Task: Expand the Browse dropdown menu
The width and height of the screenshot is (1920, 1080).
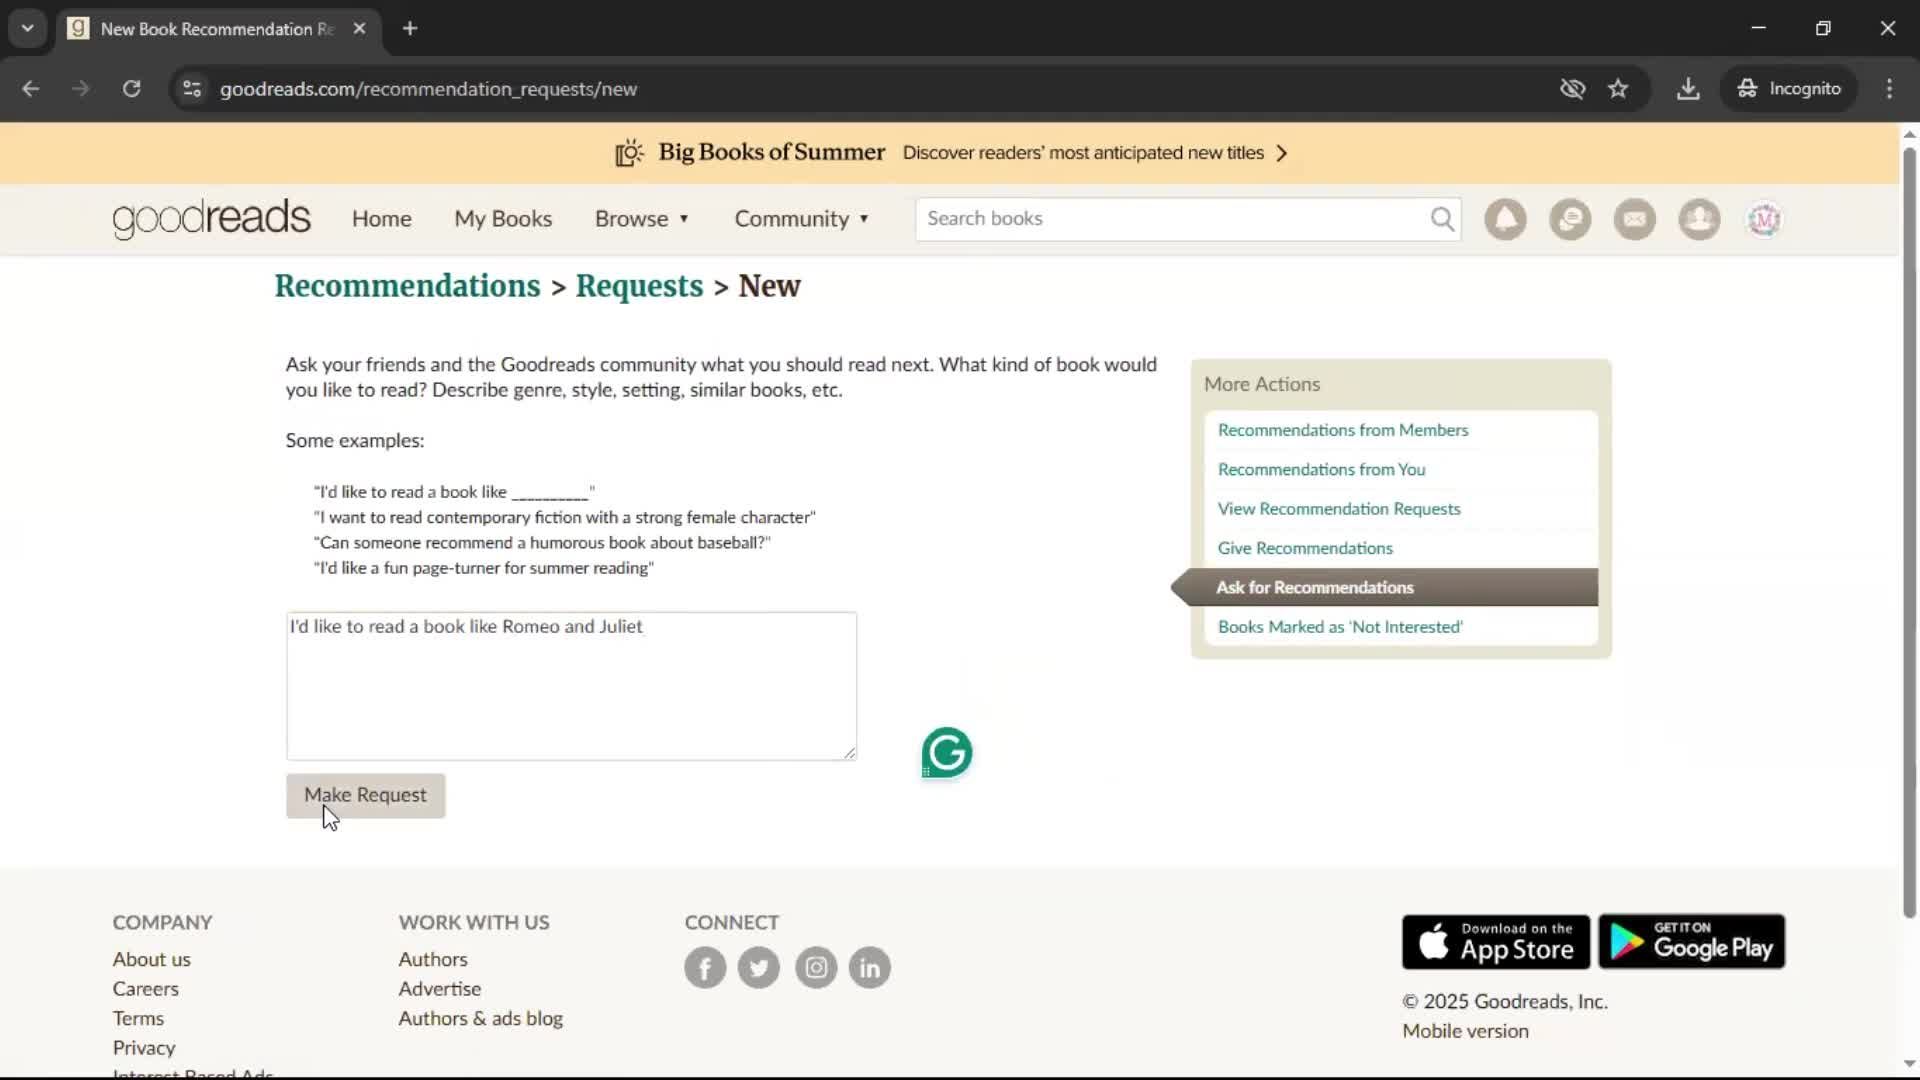Action: [642, 219]
